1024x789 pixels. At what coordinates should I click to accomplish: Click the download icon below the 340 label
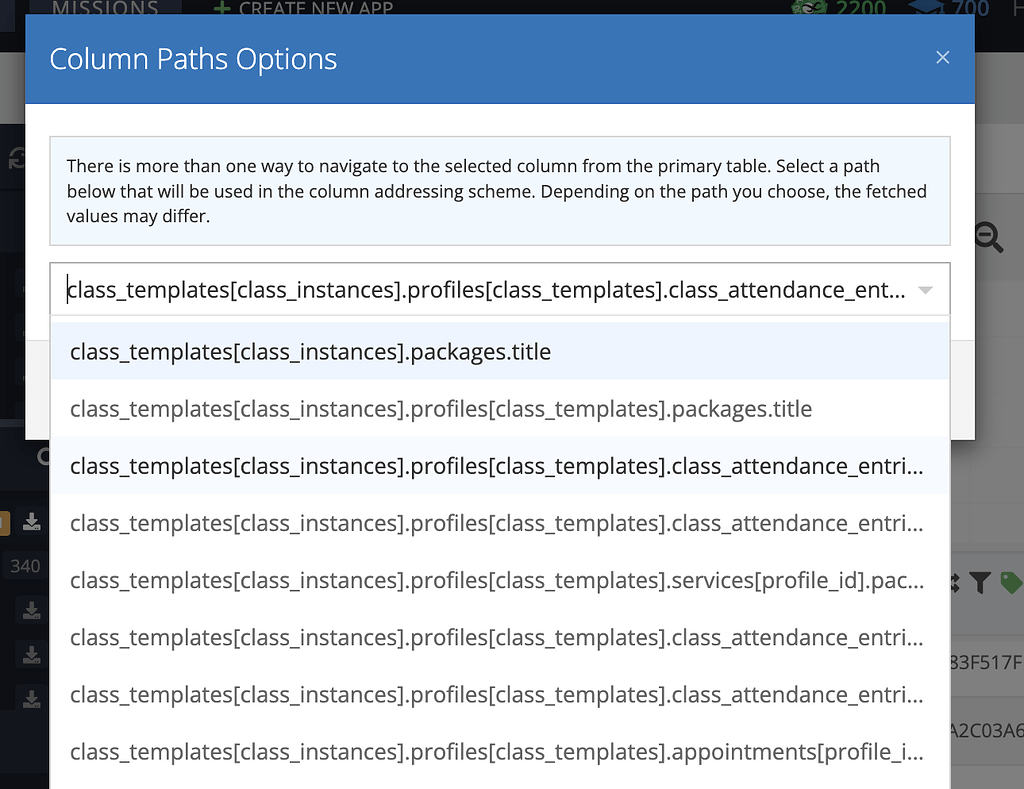[30, 611]
